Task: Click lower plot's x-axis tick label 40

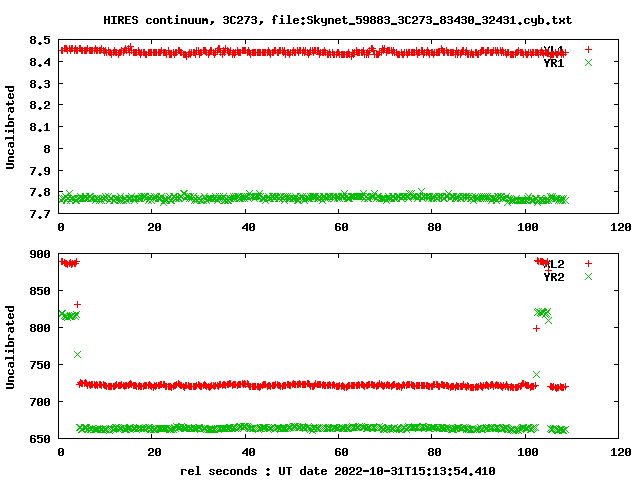Action: [x=248, y=452]
